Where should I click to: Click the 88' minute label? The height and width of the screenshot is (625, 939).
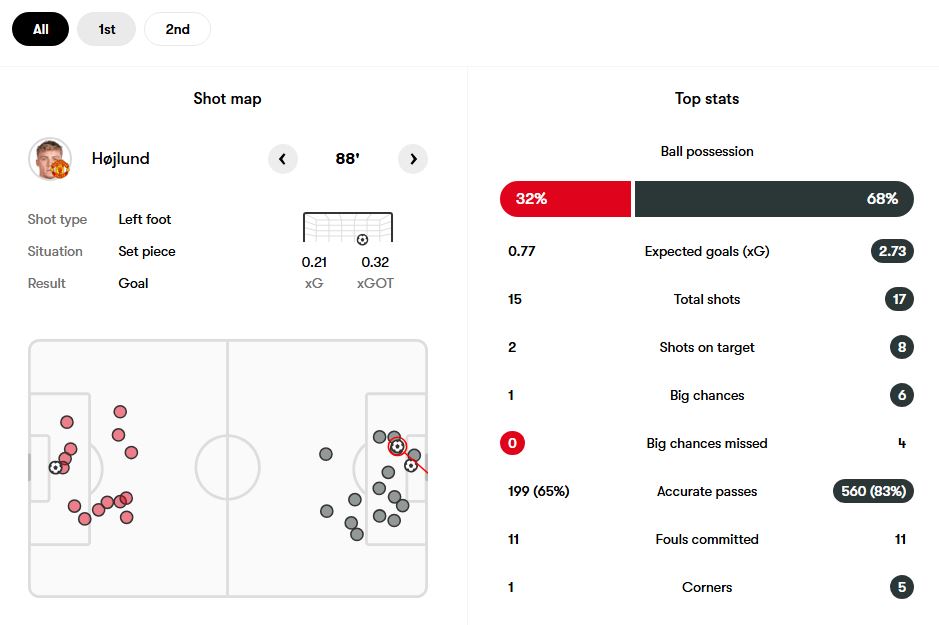pos(347,159)
